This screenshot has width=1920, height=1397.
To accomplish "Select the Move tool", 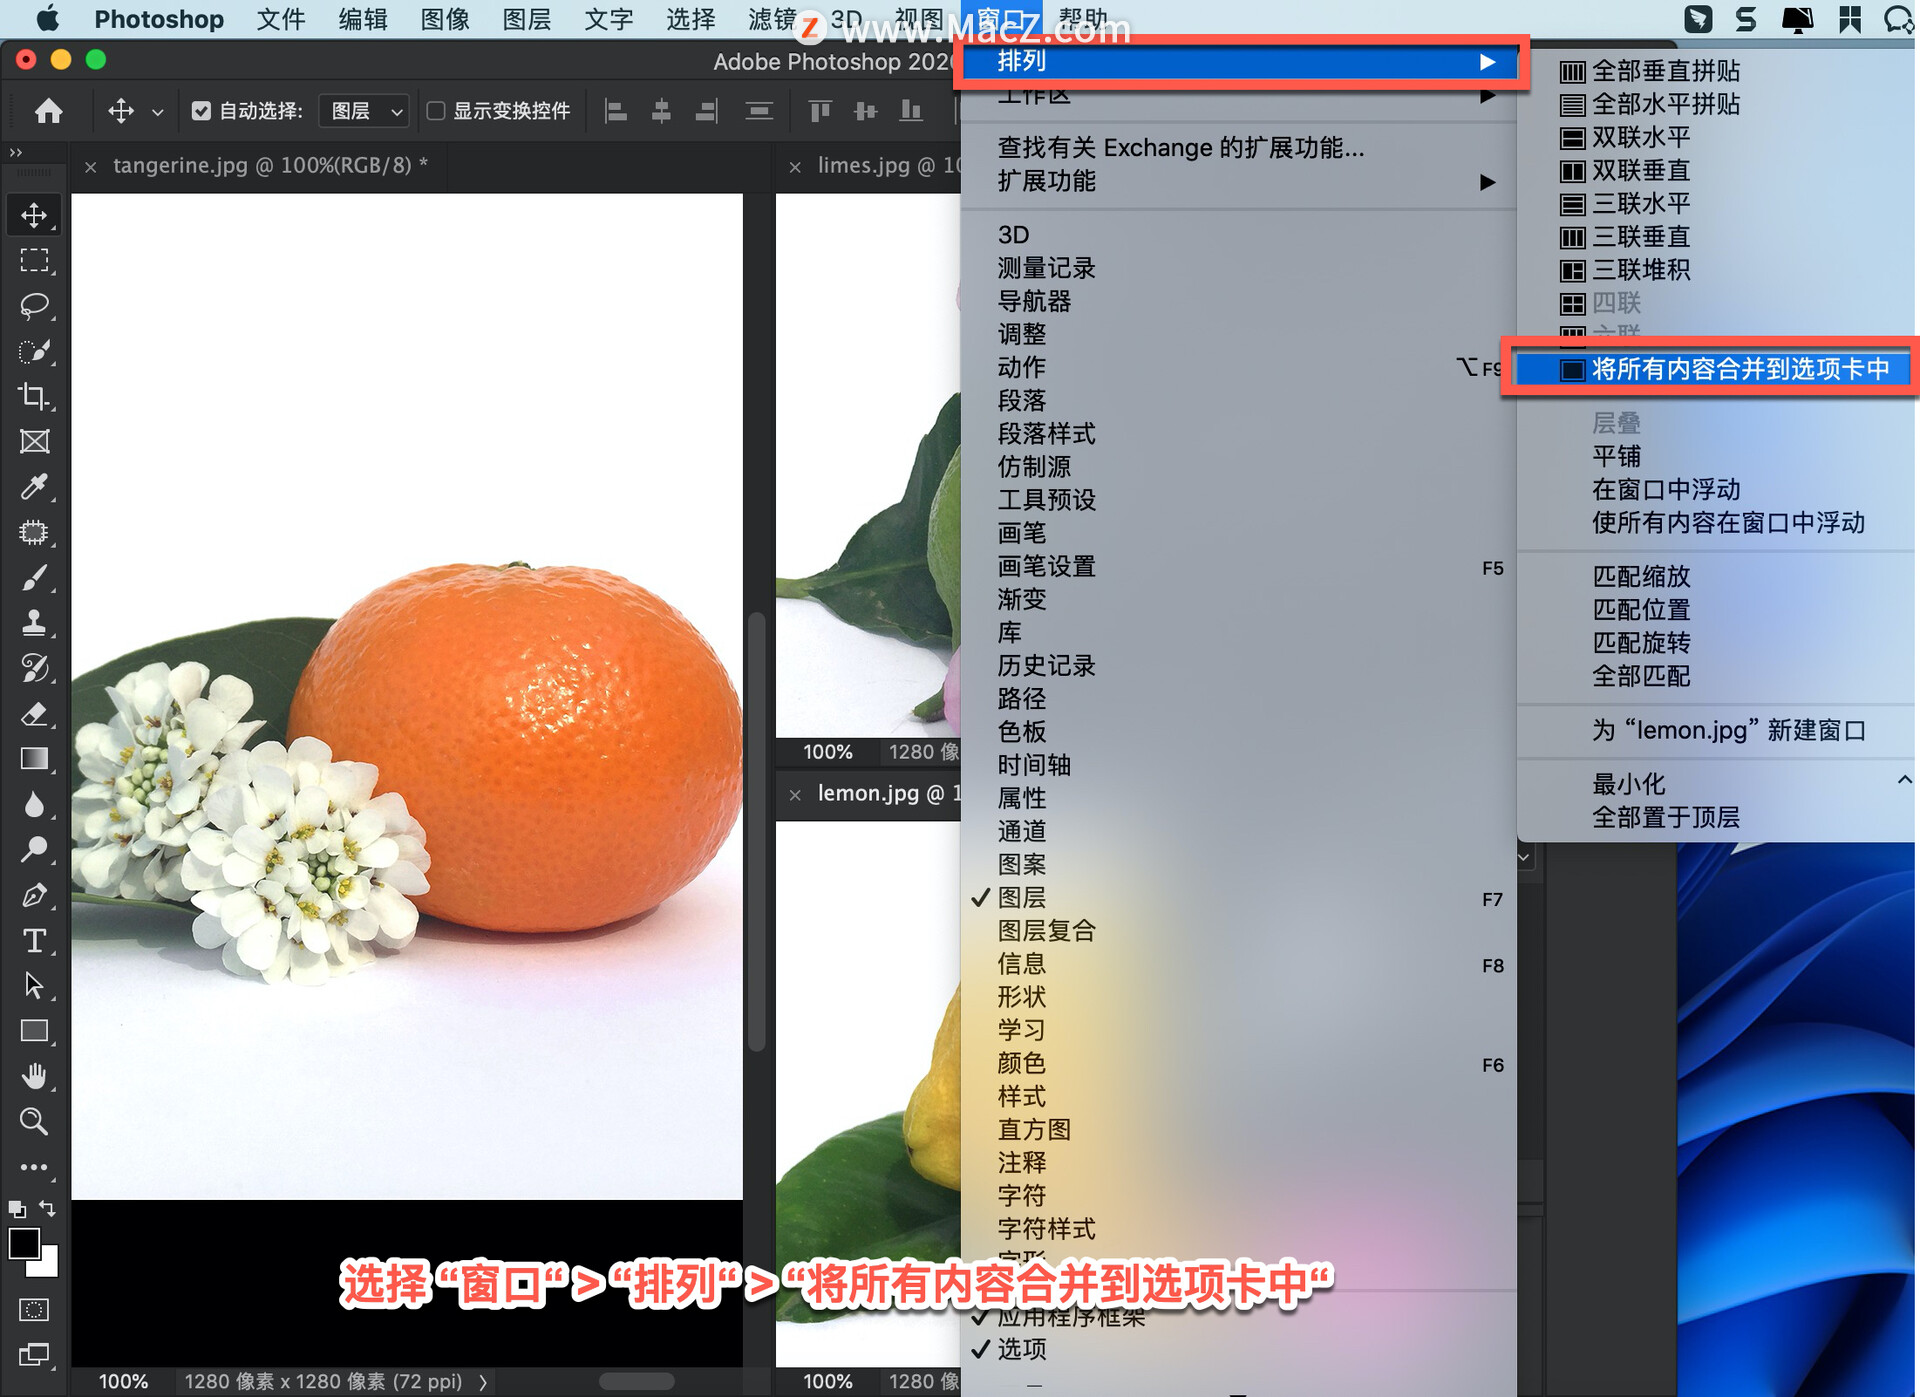I will (35, 213).
